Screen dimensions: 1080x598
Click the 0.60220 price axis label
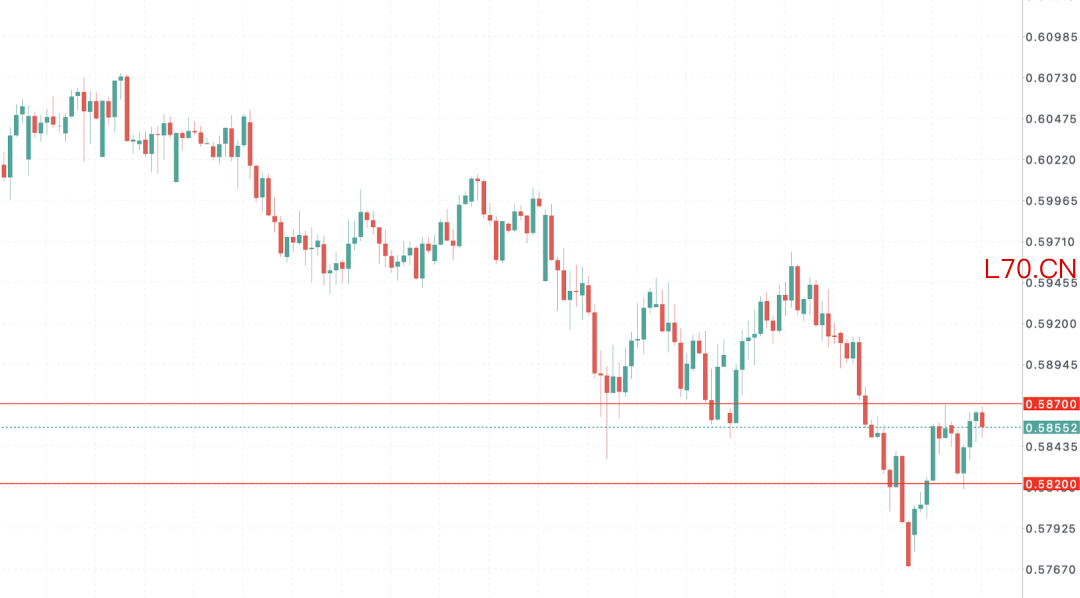tap(1051, 160)
